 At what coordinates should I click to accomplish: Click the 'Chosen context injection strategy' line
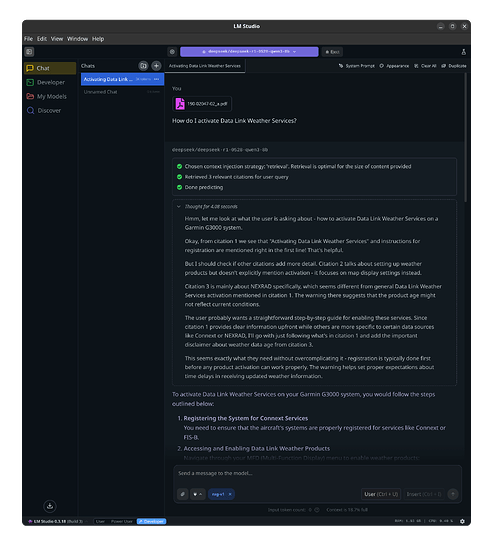click(x=294, y=166)
